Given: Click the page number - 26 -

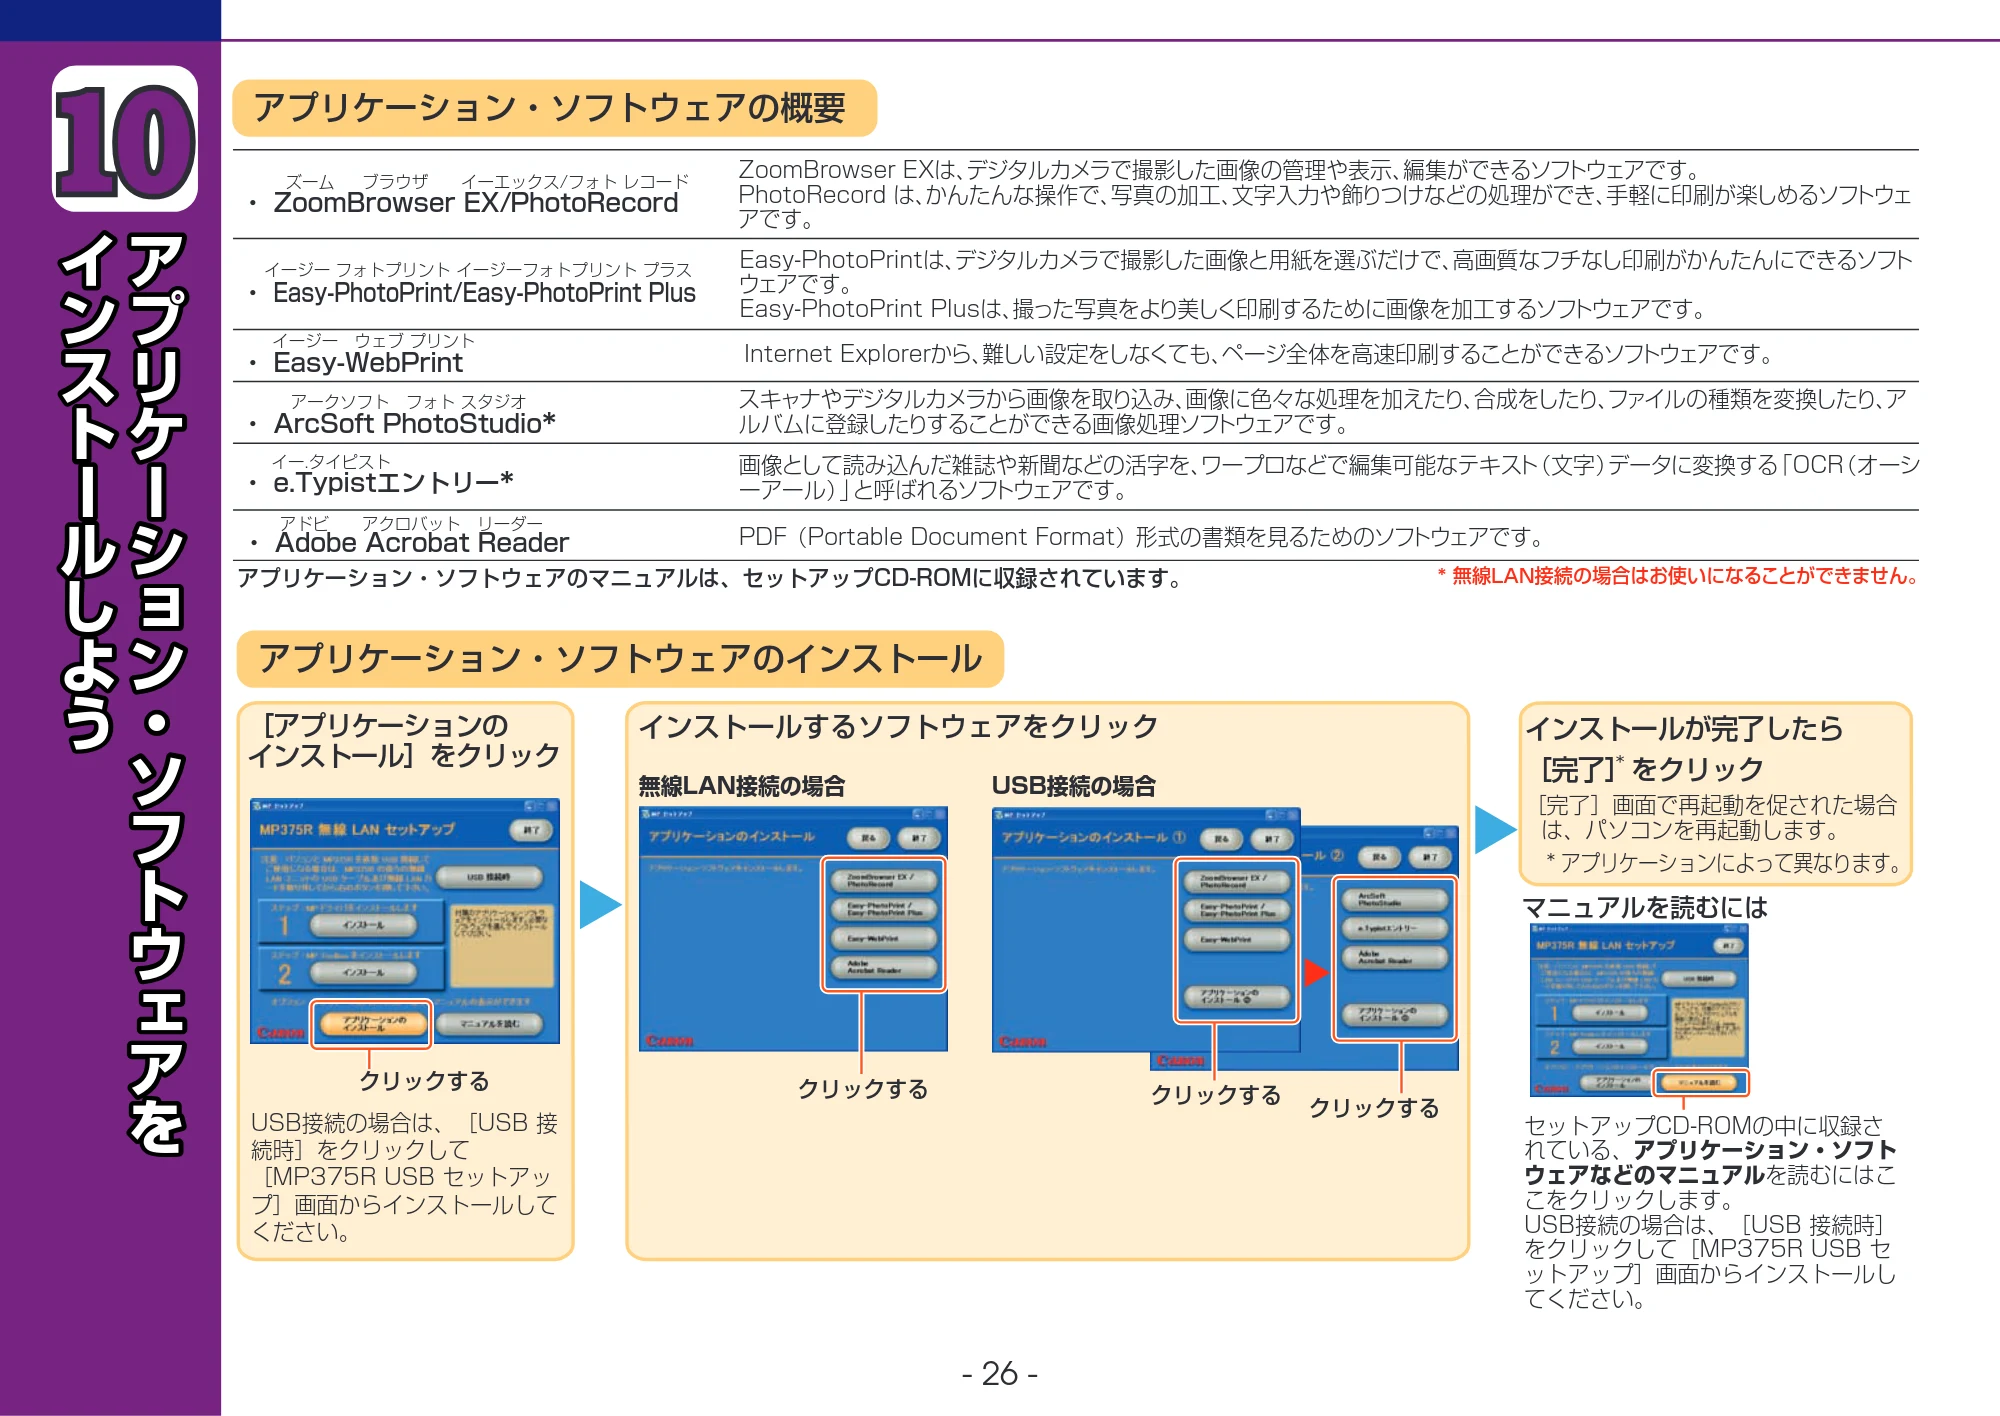Looking at the screenshot, I should click(1000, 1374).
